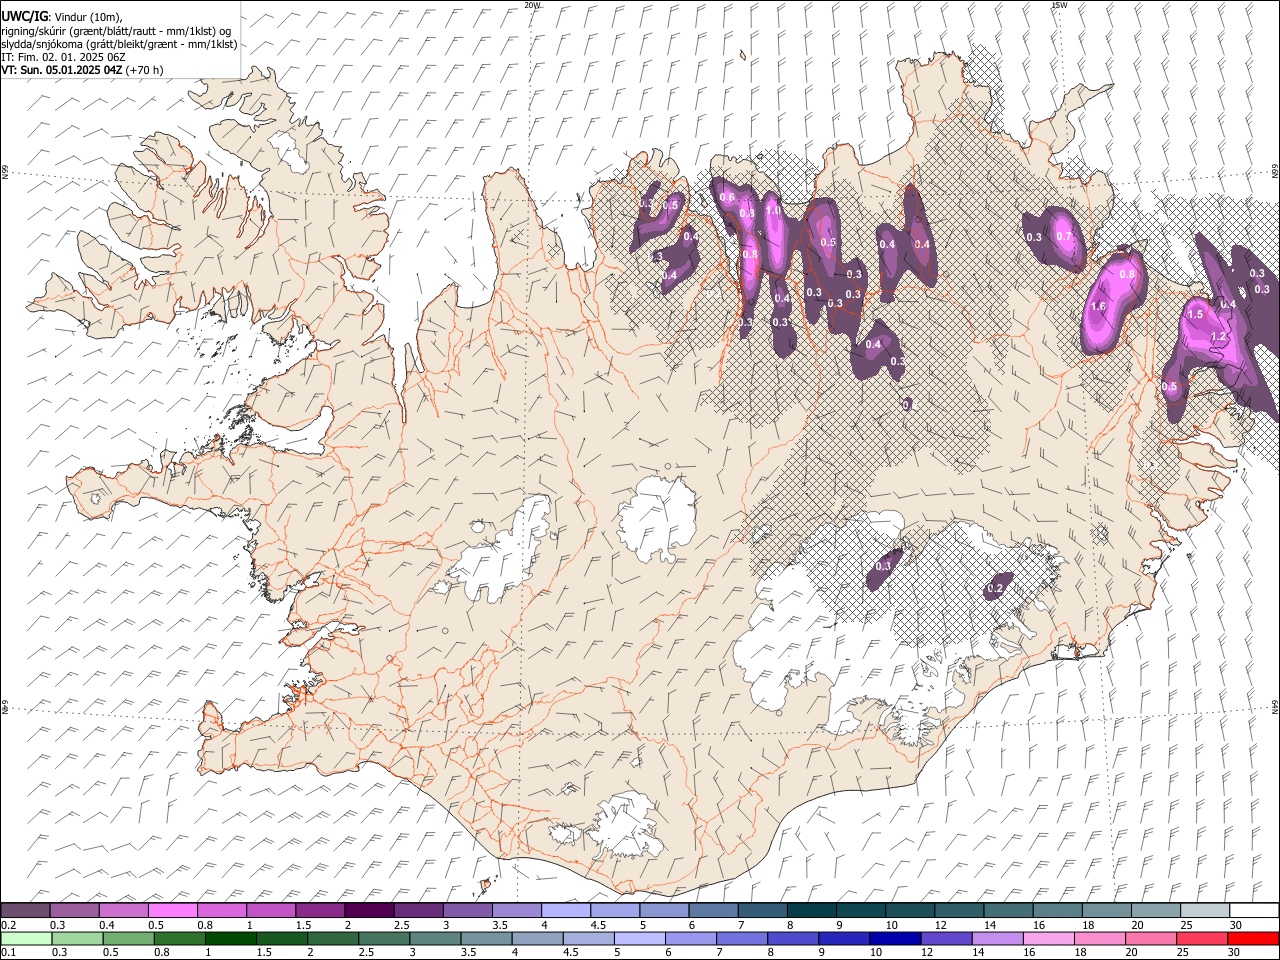Click the 15W longitude label at the top
Viewport: 1280px width, 960px height.
pyautogui.click(x=1058, y=5)
